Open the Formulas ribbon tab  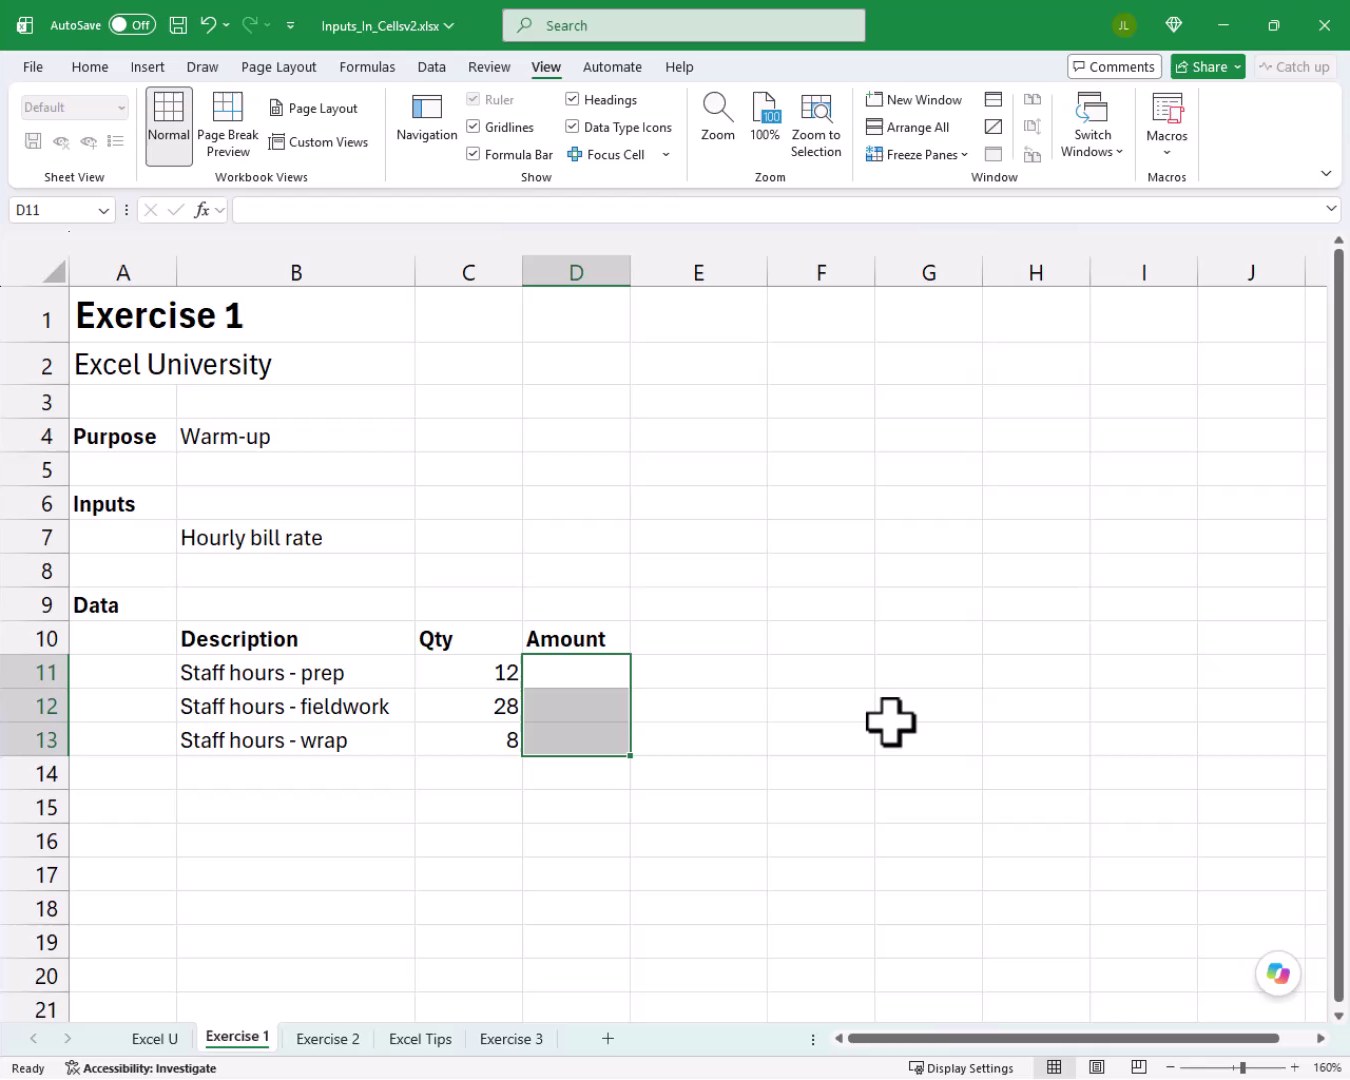coord(367,67)
